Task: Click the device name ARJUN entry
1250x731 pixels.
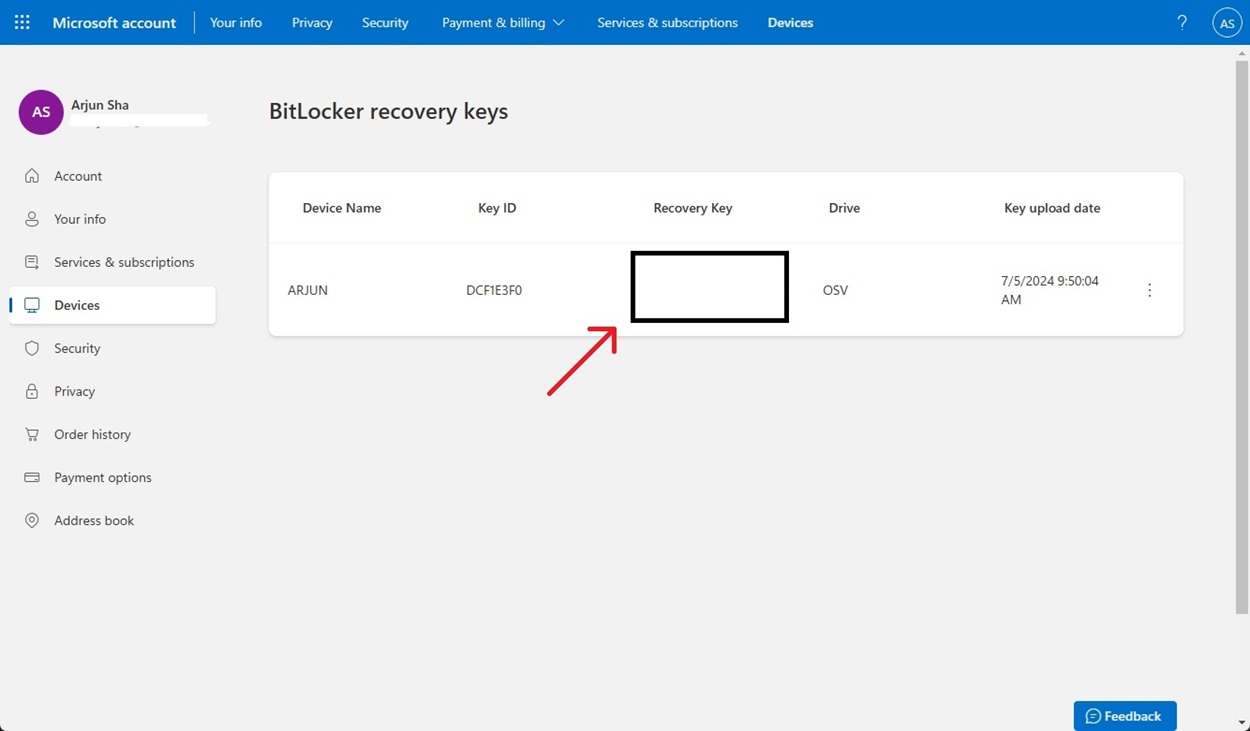Action: click(307, 290)
